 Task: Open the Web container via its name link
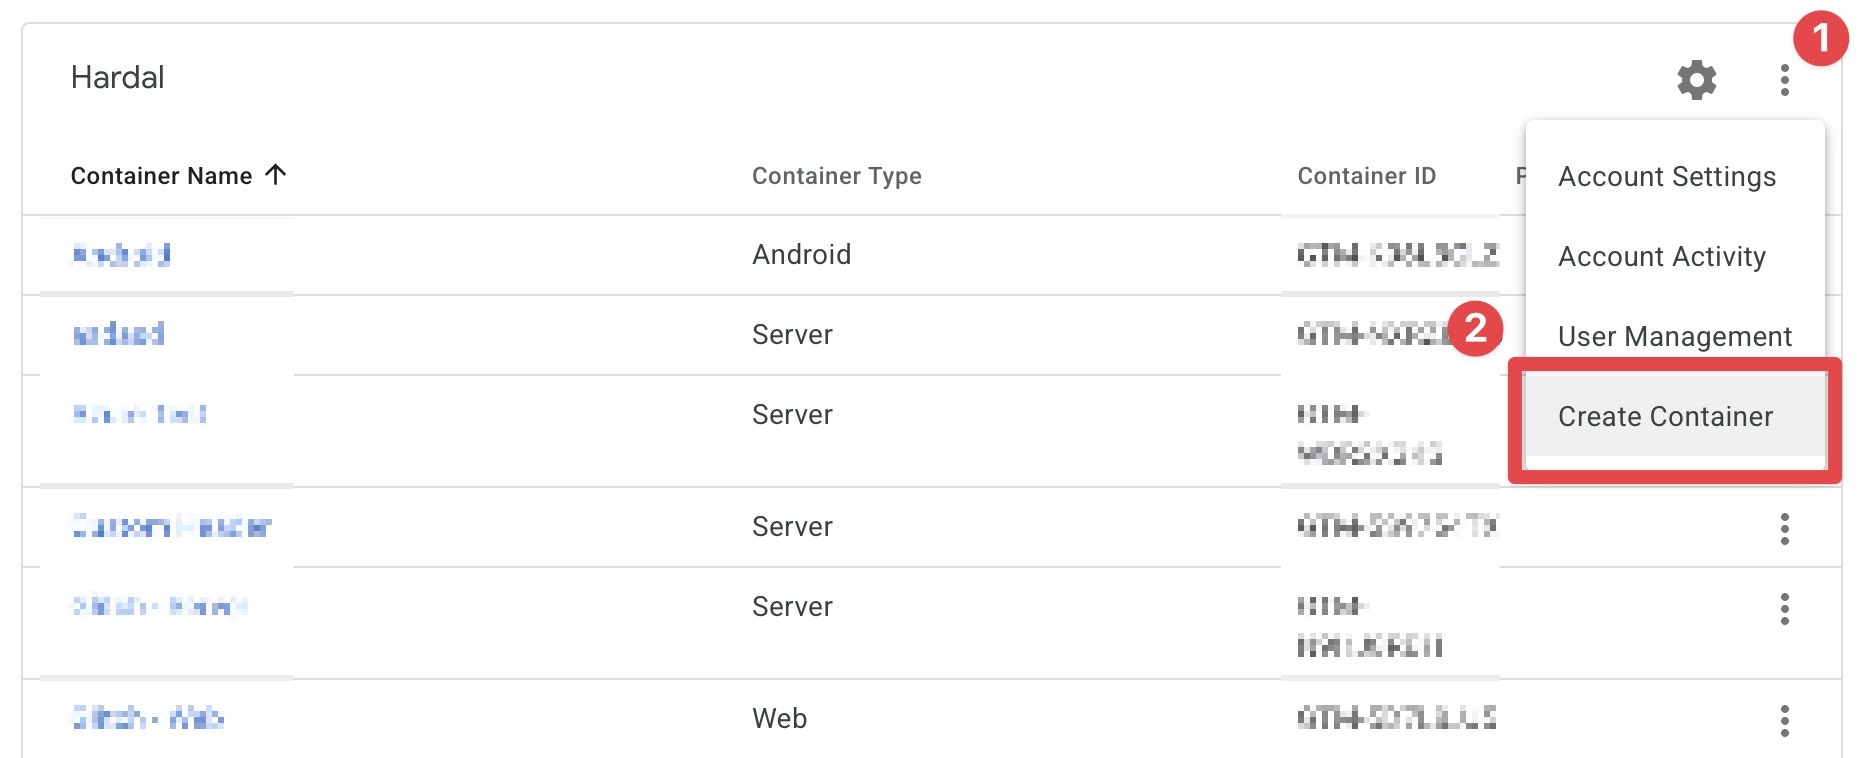point(150,718)
